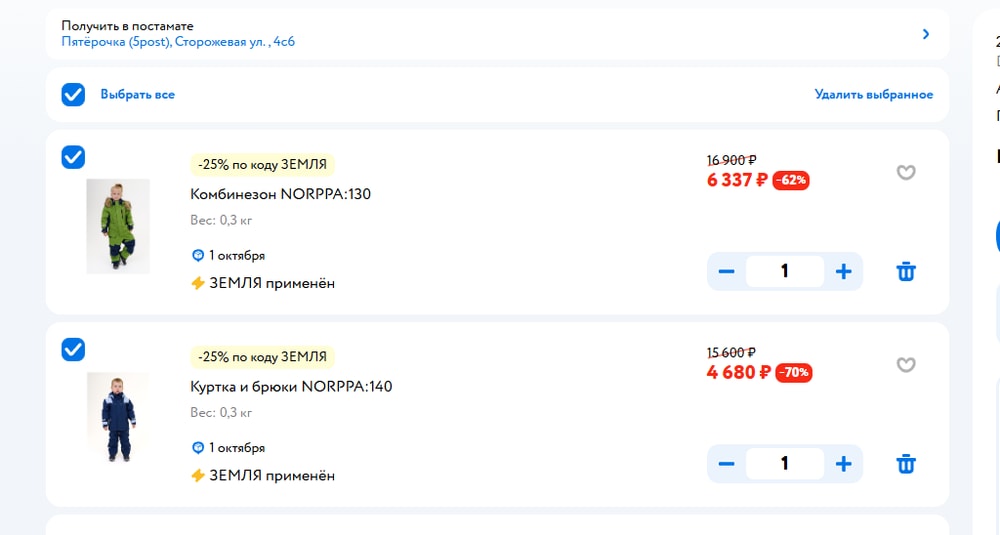Open the Пятёрочка (5post) pickup address link
The image size is (1000, 535).
tap(178, 42)
